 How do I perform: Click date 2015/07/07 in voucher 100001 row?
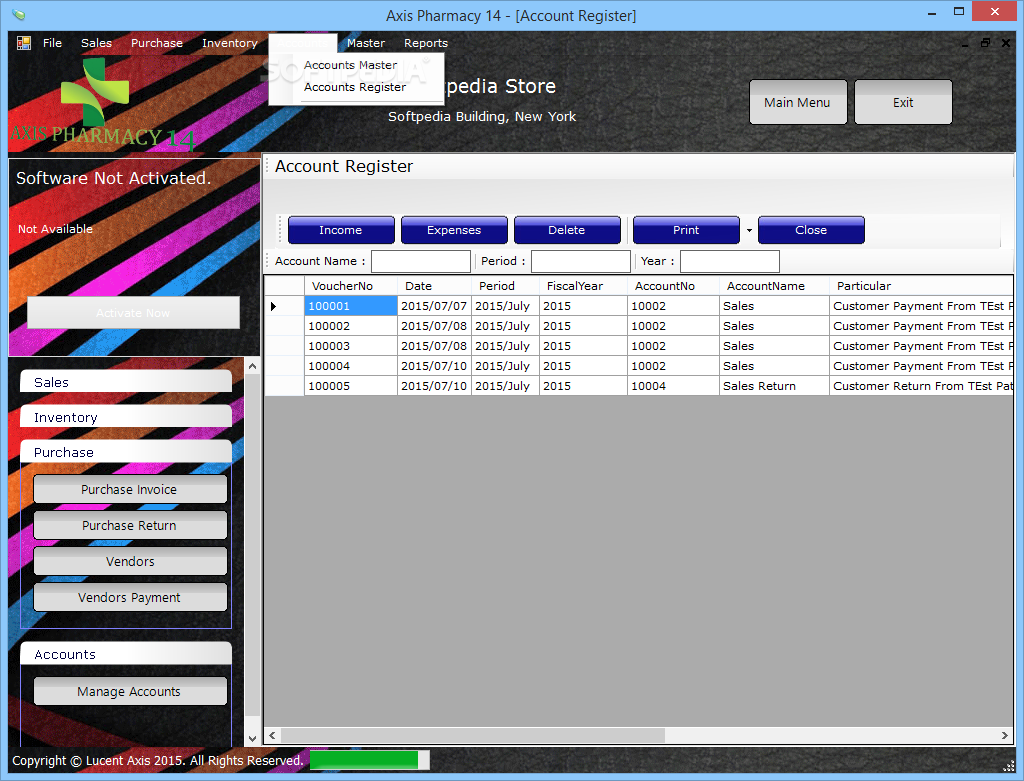coord(434,306)
